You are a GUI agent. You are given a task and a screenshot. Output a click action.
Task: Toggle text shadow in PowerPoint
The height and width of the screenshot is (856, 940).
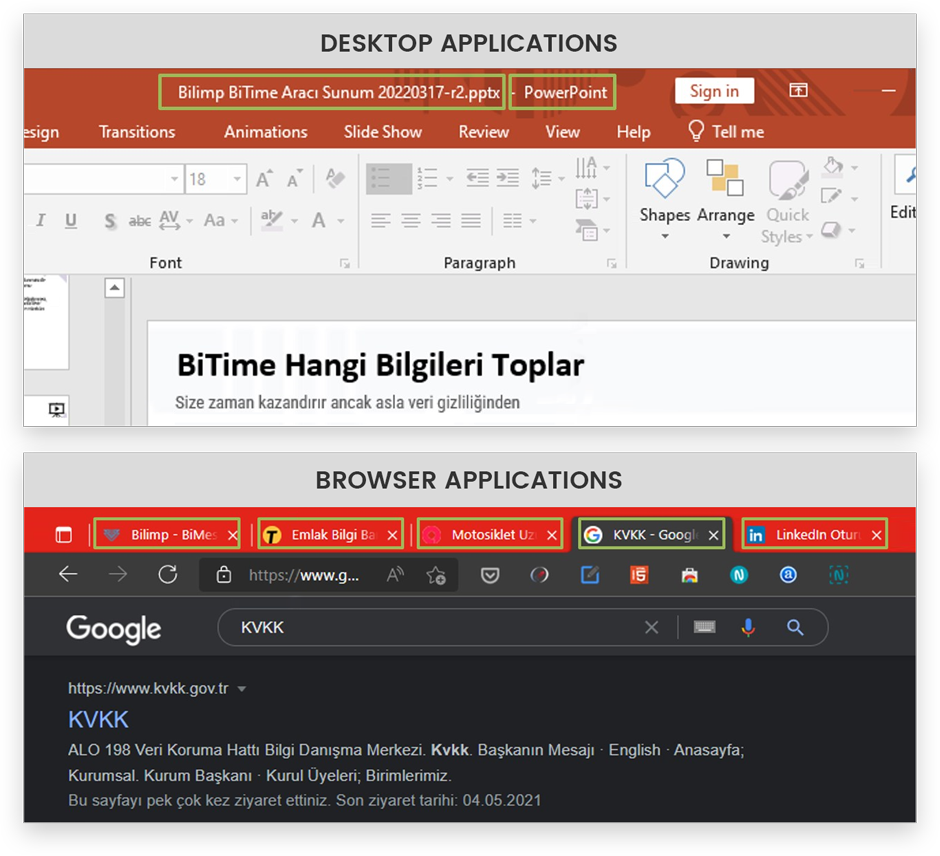(110, 221)
